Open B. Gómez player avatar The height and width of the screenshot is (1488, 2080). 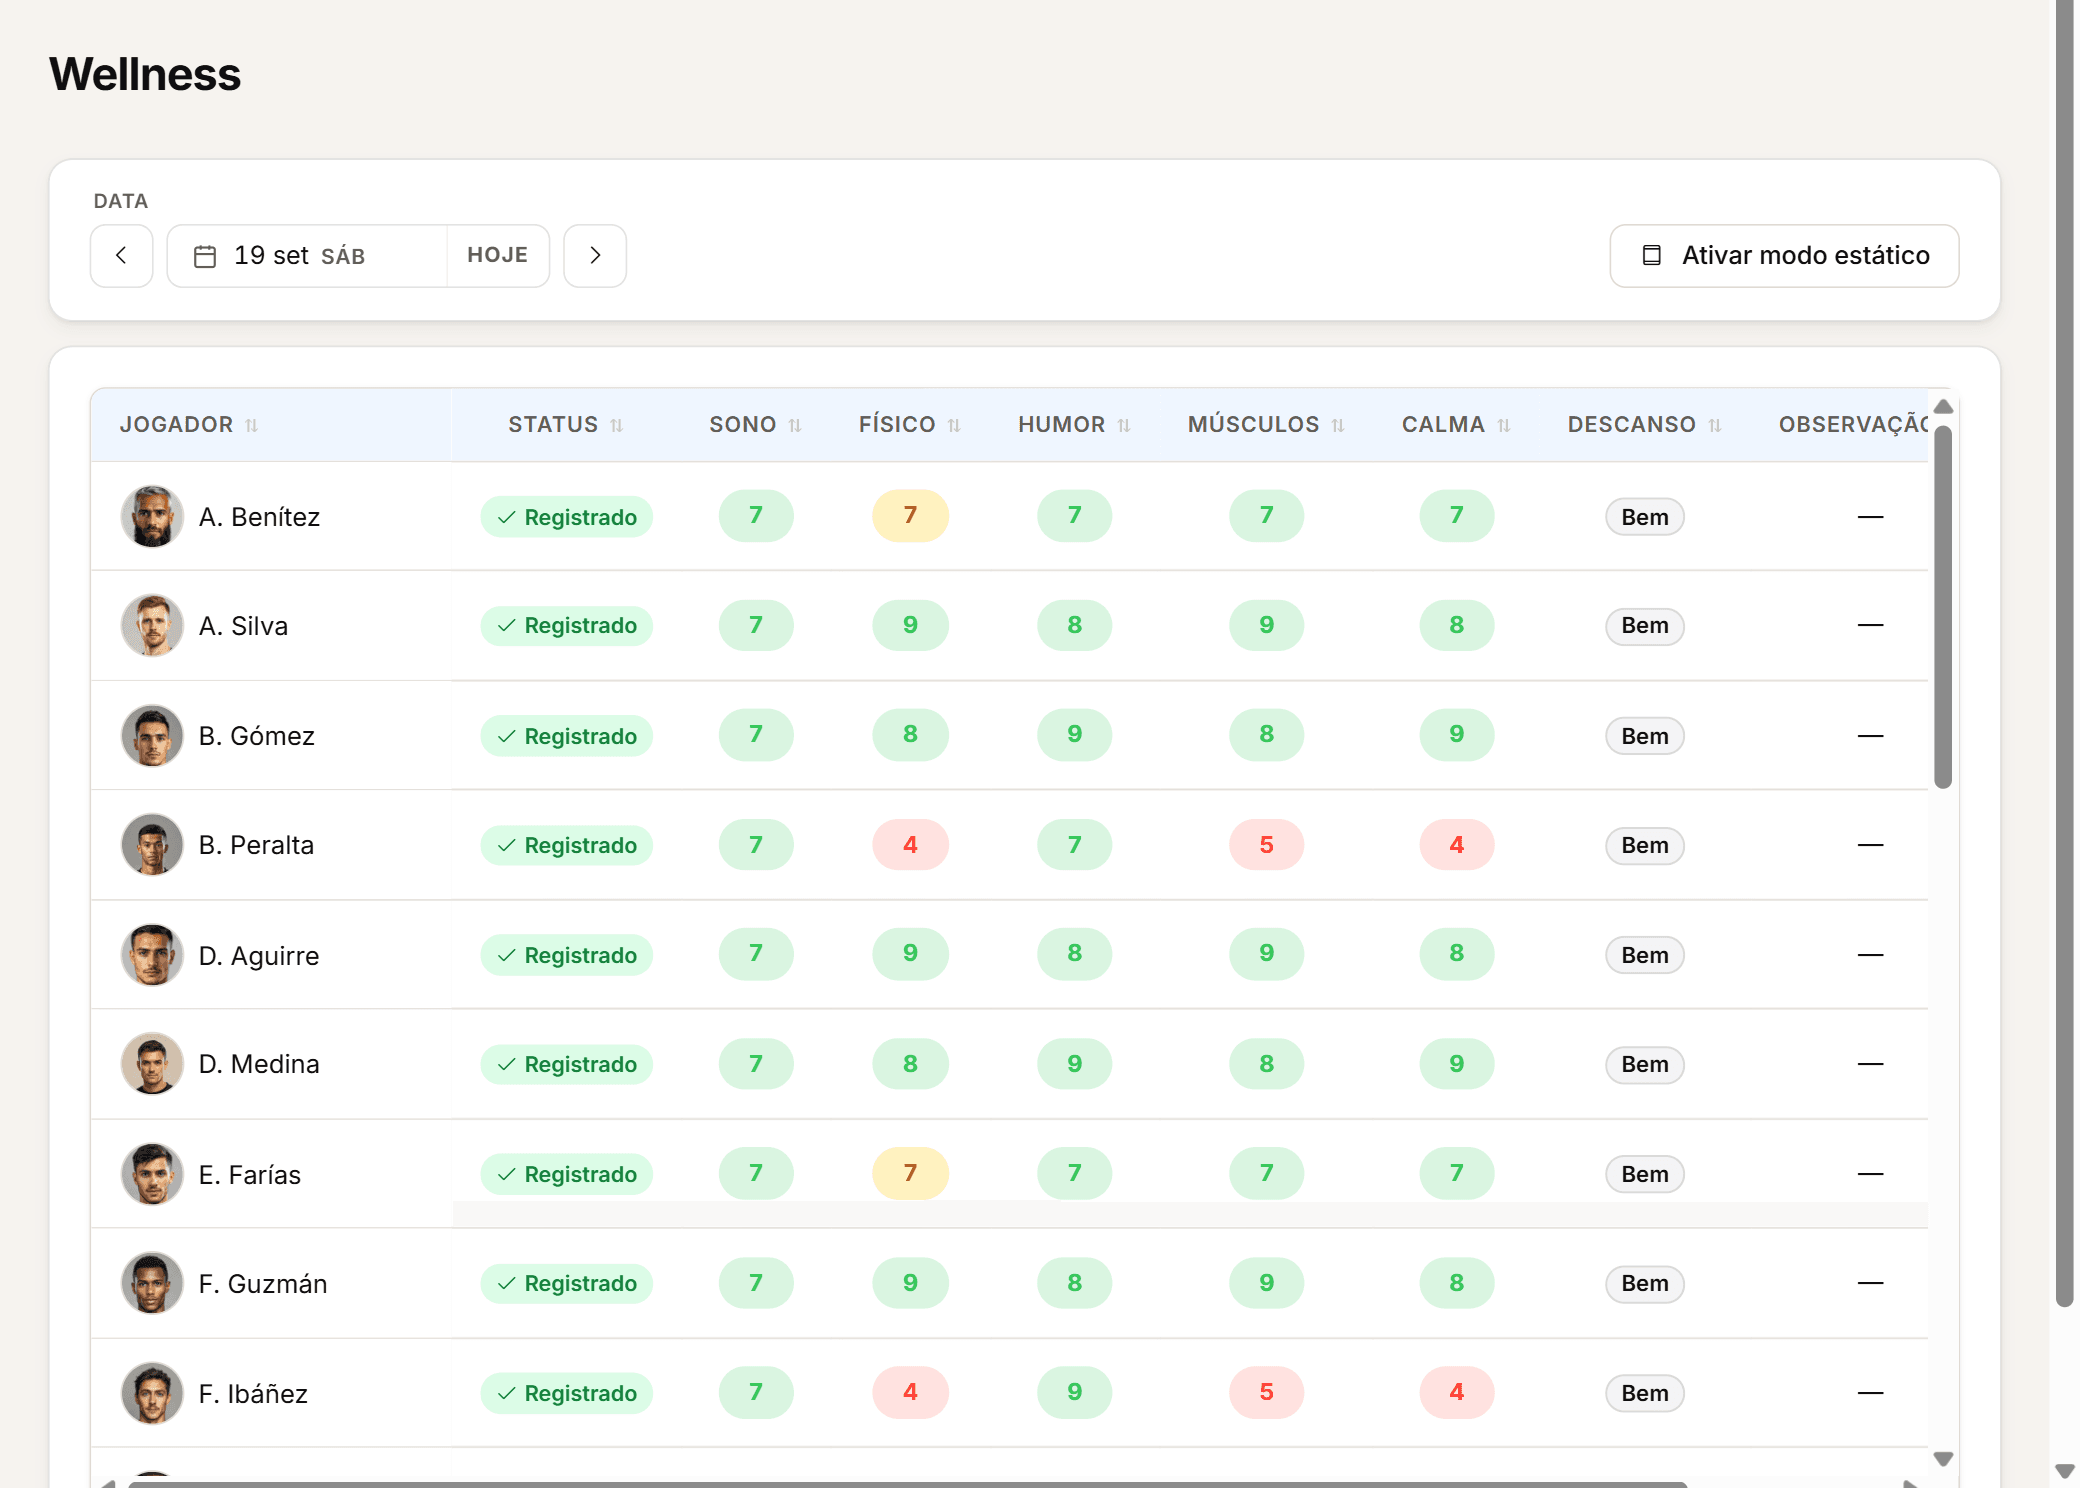[x=152, y=736]
